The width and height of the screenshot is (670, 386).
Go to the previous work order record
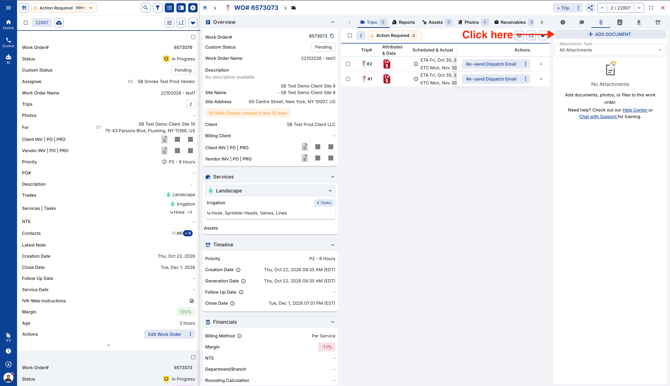602,8
